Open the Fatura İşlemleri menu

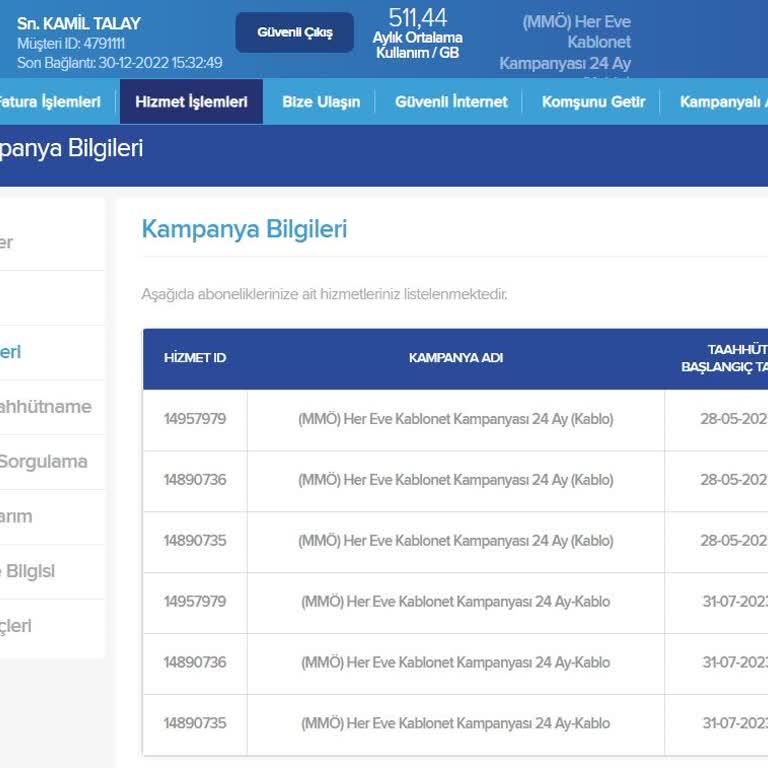pyautogui.click(x=50, y=102)
